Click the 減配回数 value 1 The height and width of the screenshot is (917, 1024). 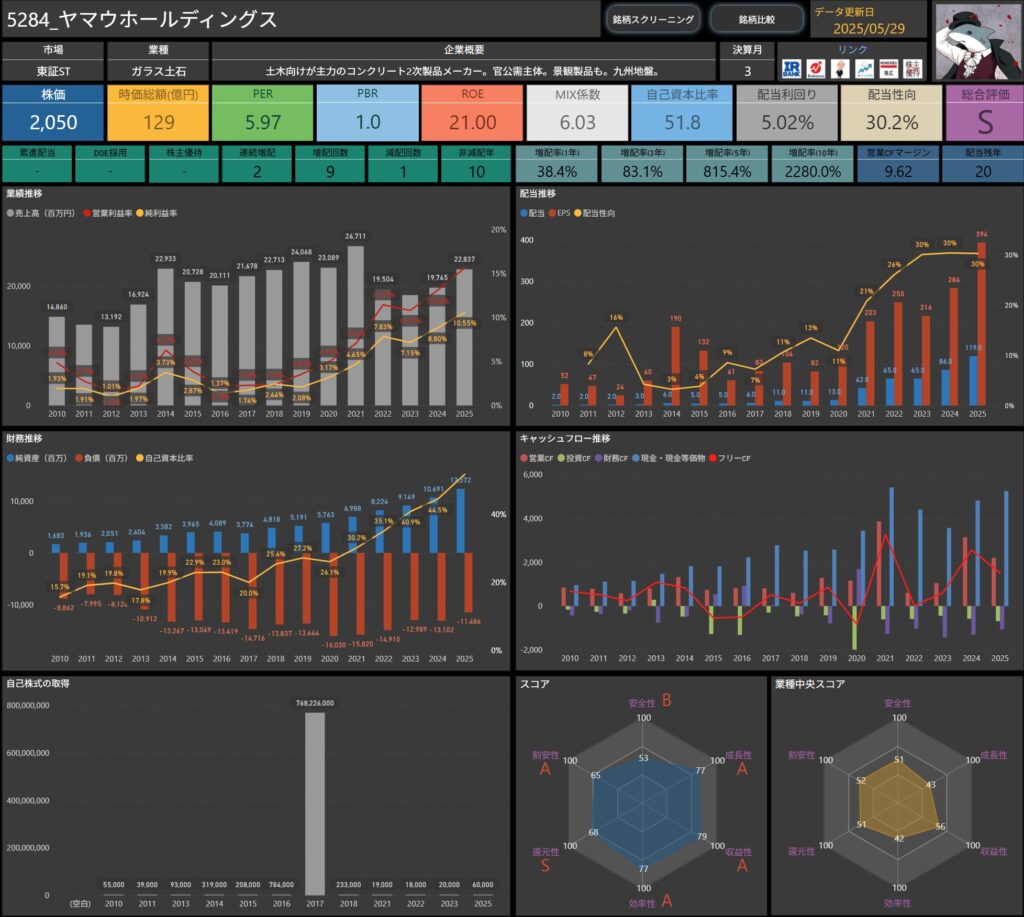pos(403,172)
